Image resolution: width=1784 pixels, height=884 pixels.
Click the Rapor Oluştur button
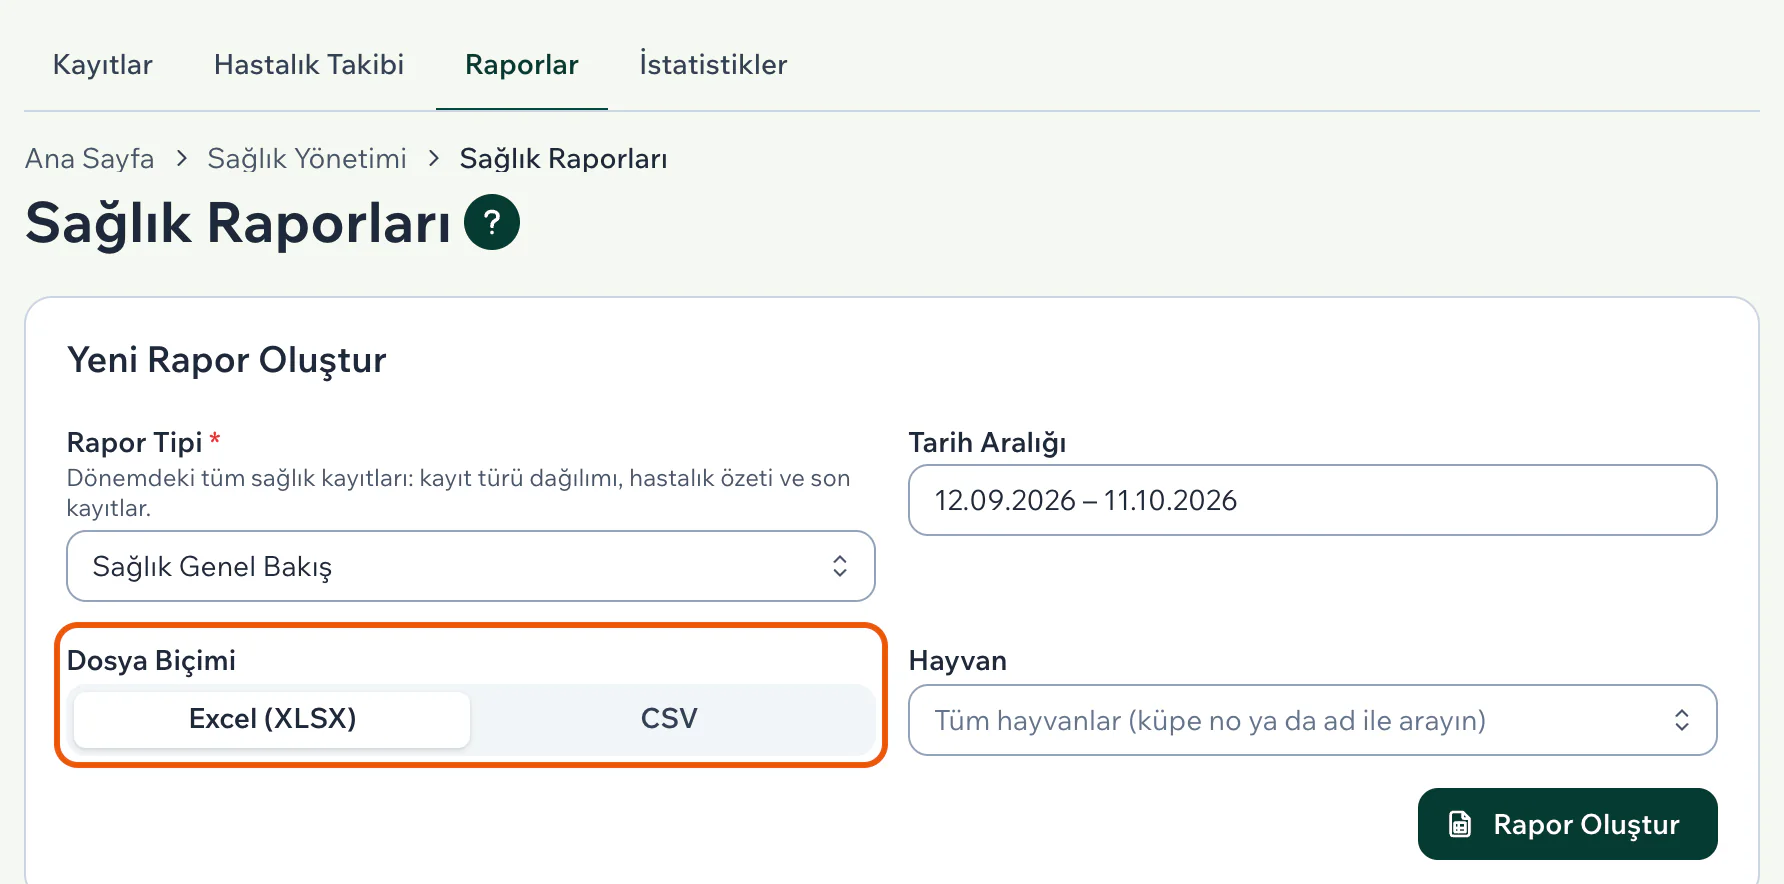pos(1567,824)
